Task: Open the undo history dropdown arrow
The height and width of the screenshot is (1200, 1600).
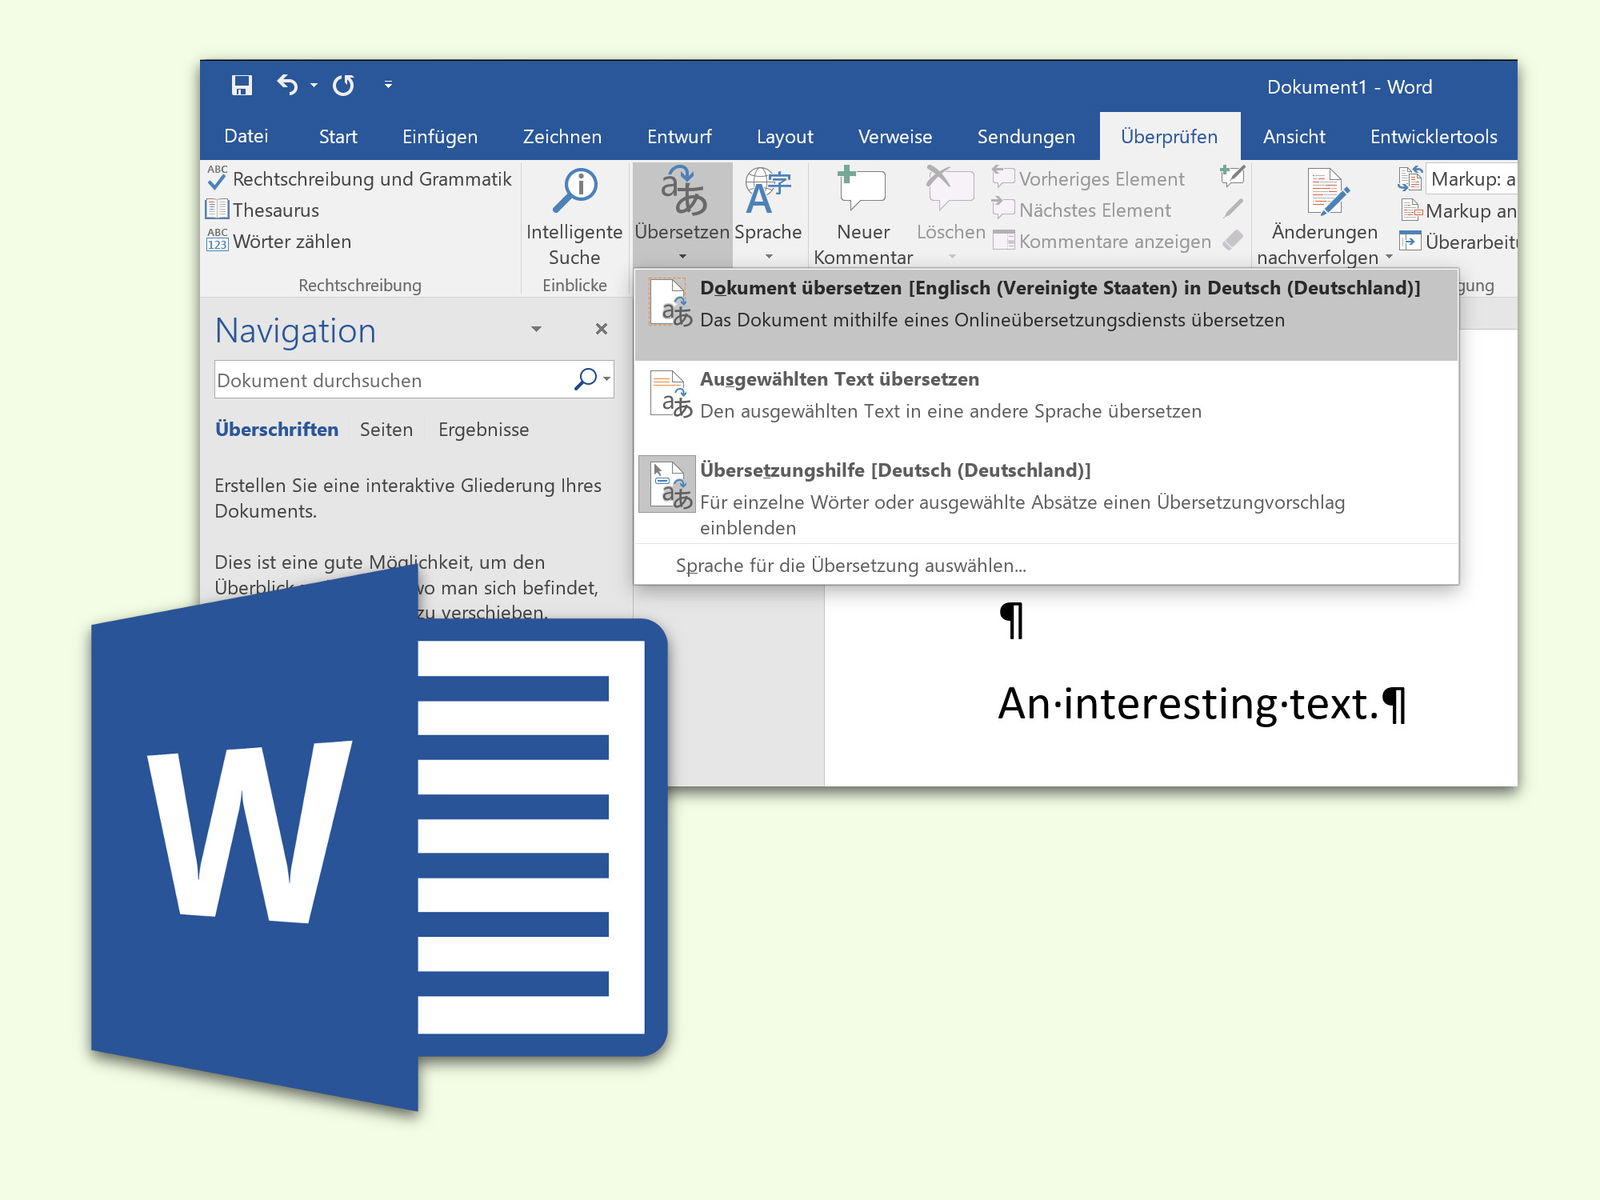Action: coord(314,86)
